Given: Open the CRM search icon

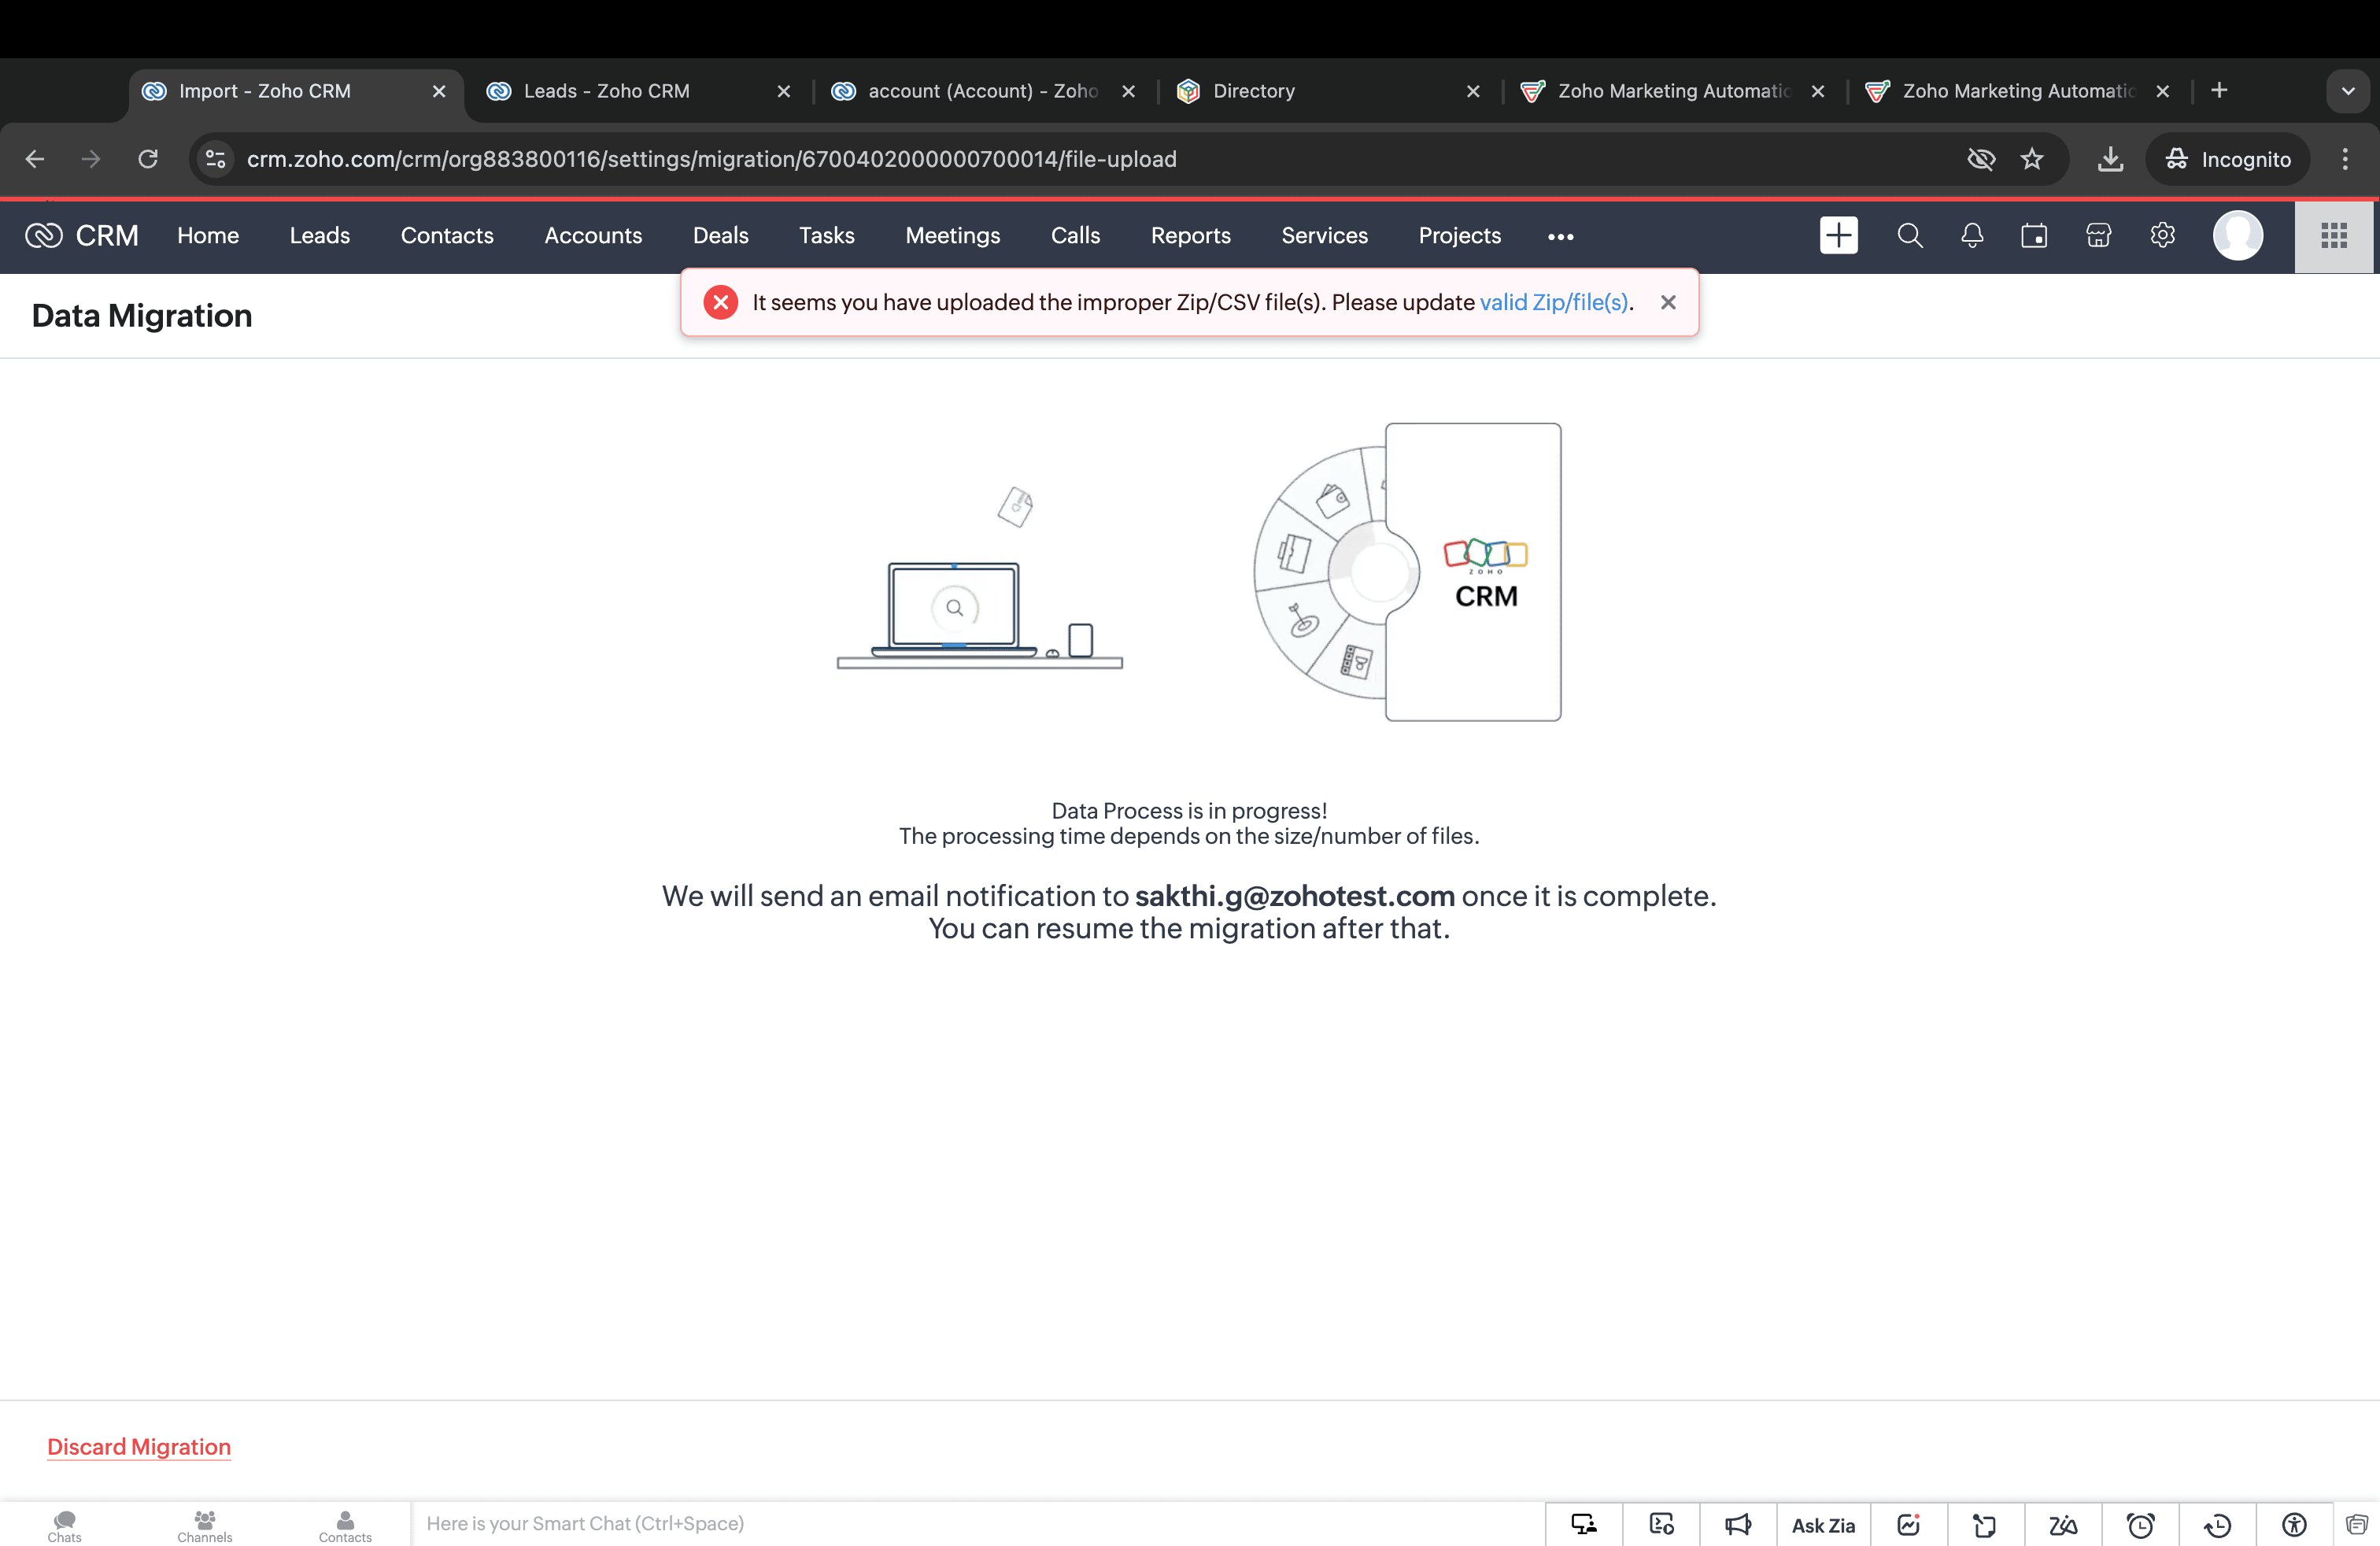Looking at the screenshot, I should pos(1909,236).
